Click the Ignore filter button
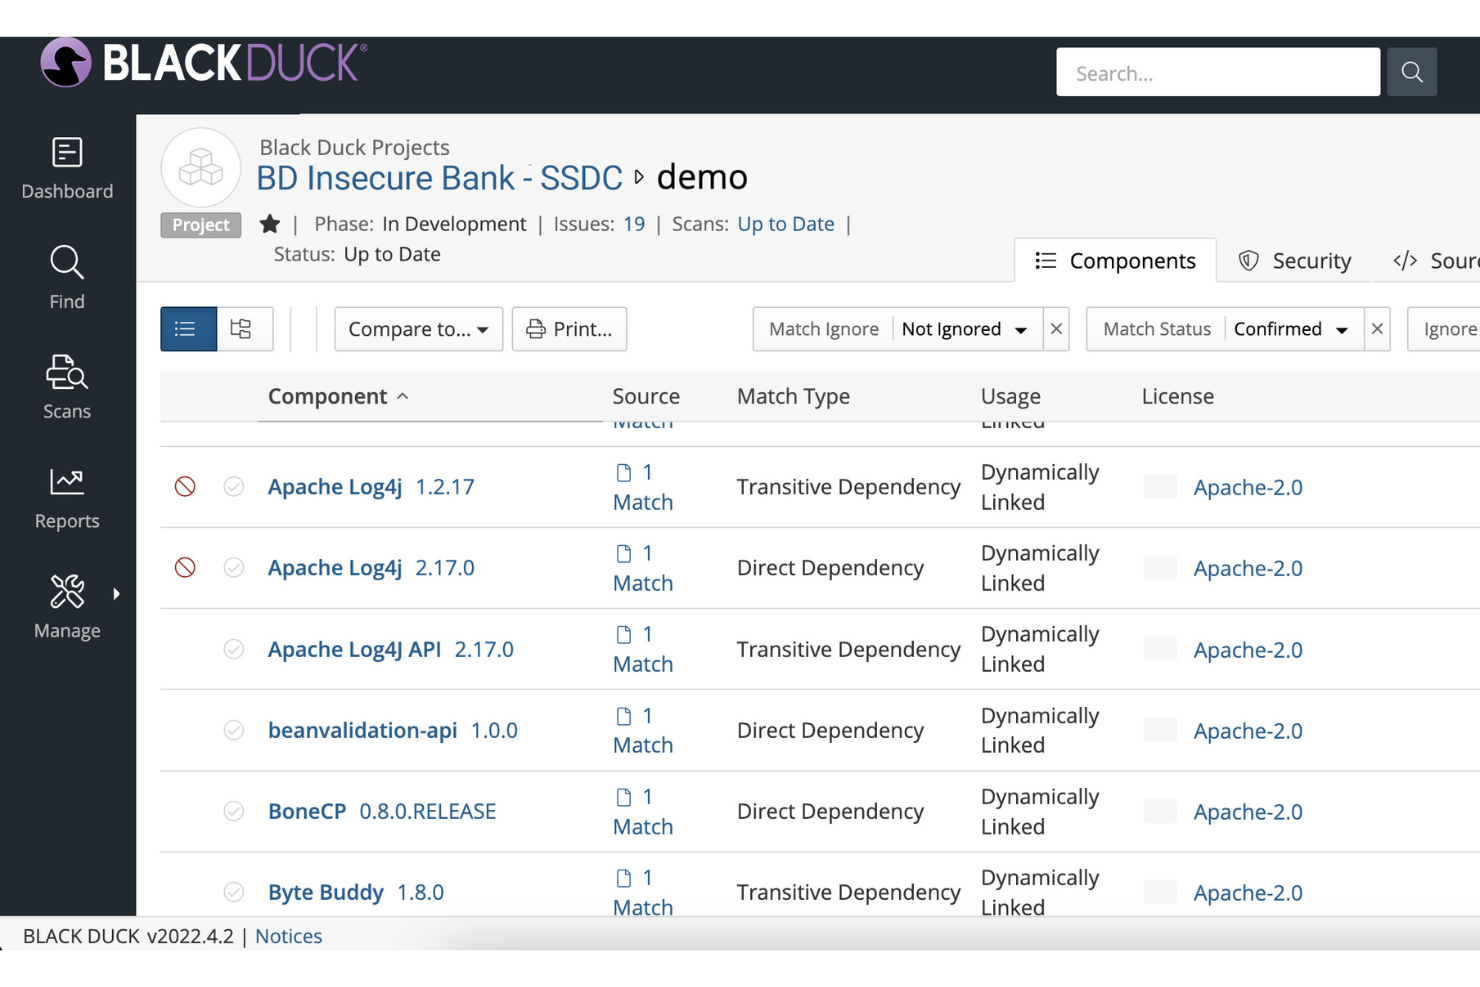 1445,329
